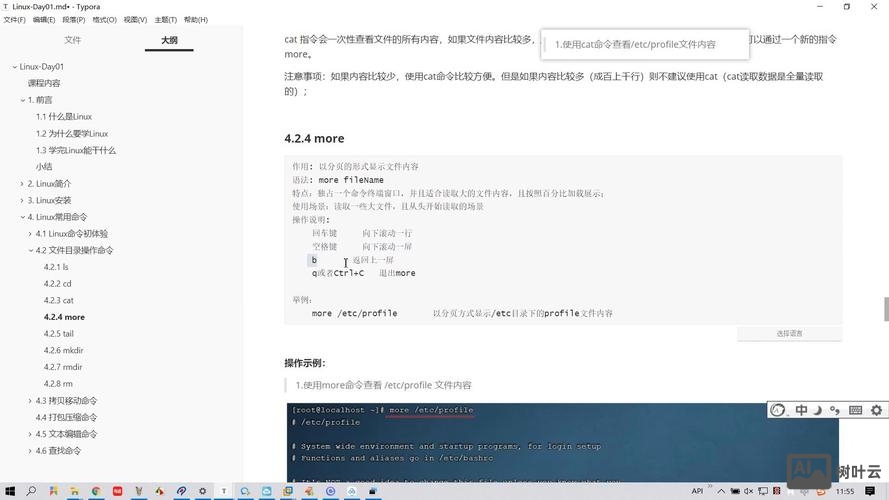Click the taskbar clock showing 11:55
The height and width of the screenshot is (500, 889).
point(845,491)
